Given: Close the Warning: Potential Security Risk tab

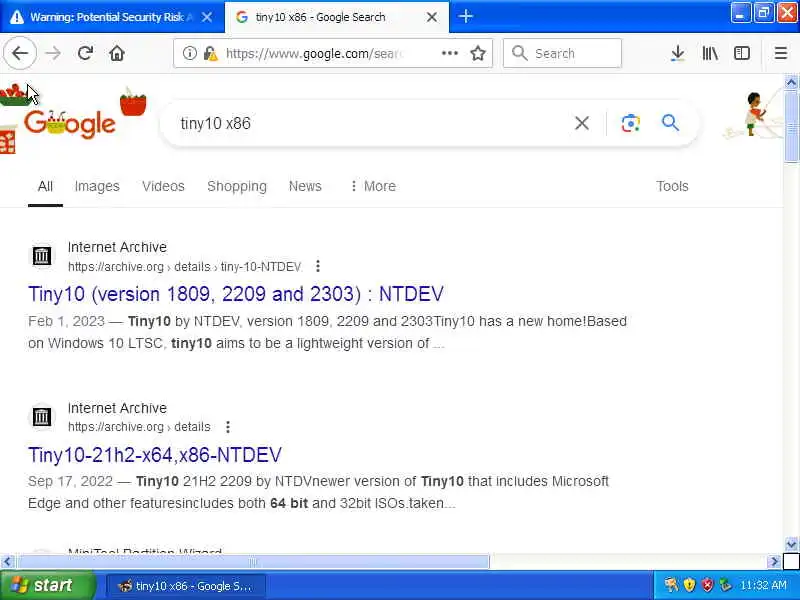Looking at the screenshot, I should click(x=207, y=17).
